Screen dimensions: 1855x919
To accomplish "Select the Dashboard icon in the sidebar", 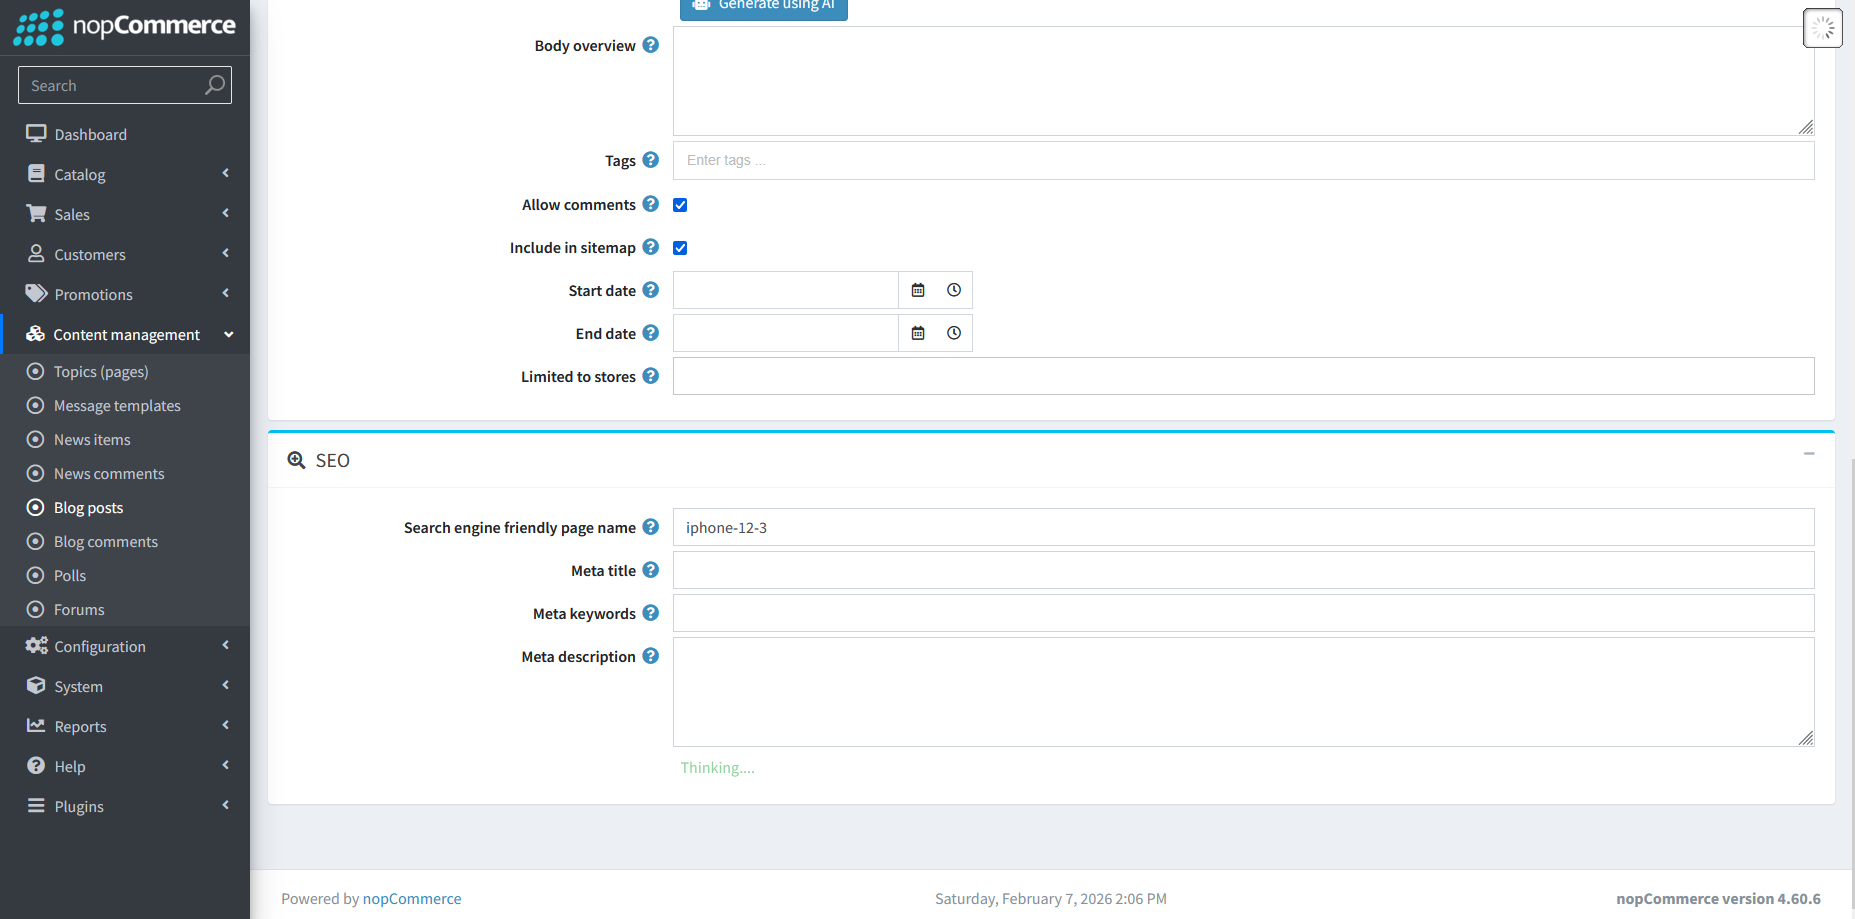I will click(36, 133).
